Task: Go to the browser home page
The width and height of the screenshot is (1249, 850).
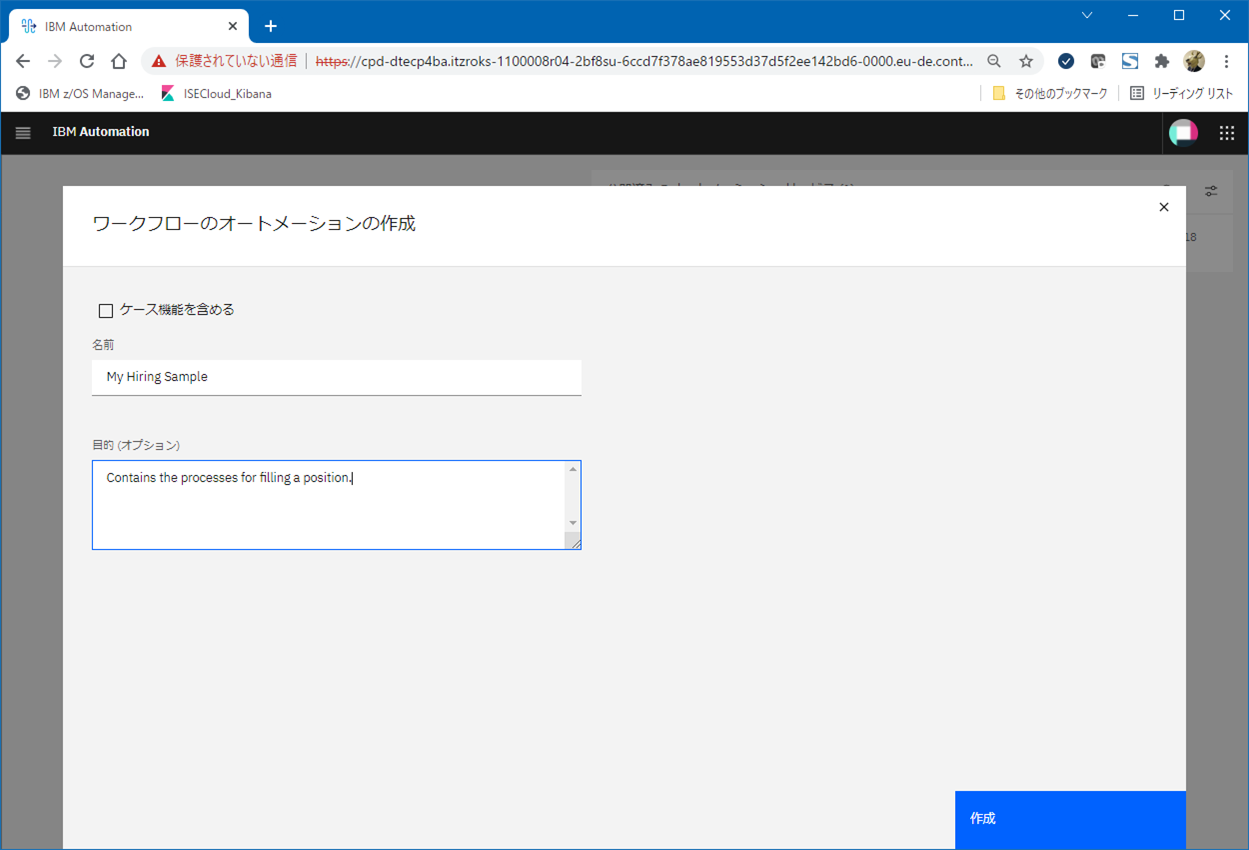Action: pos(118,61)
